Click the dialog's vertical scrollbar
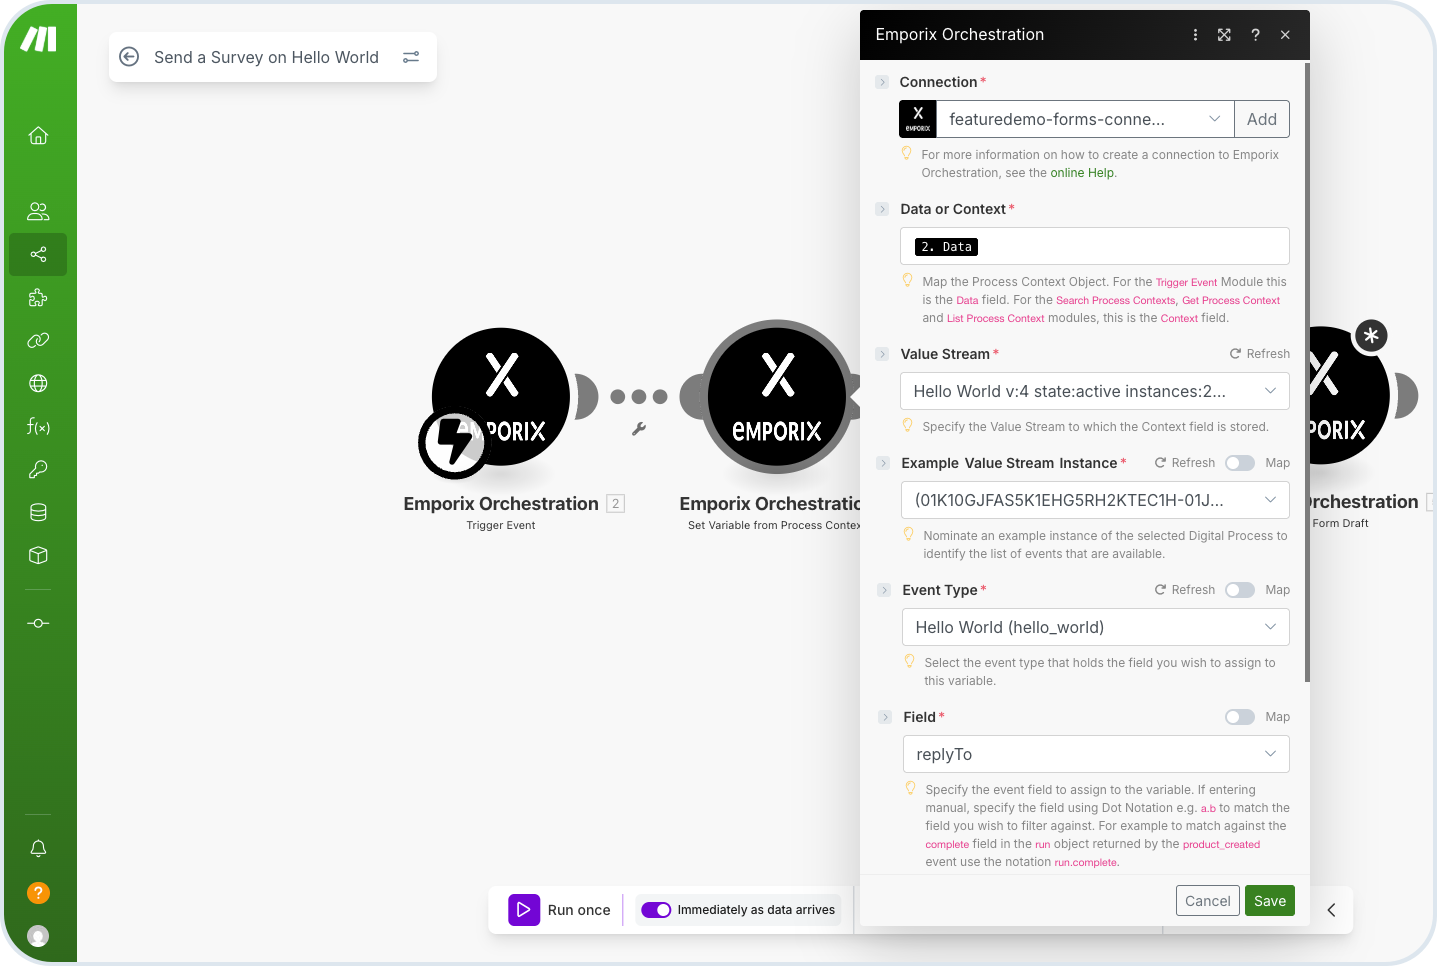 coord(1307,370)
